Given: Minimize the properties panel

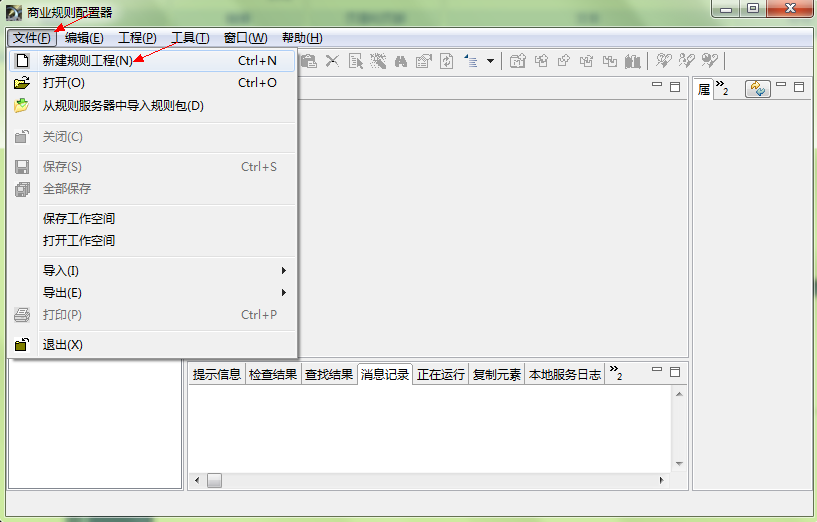Looking at the screenshot, I should (x=781, y=84).
